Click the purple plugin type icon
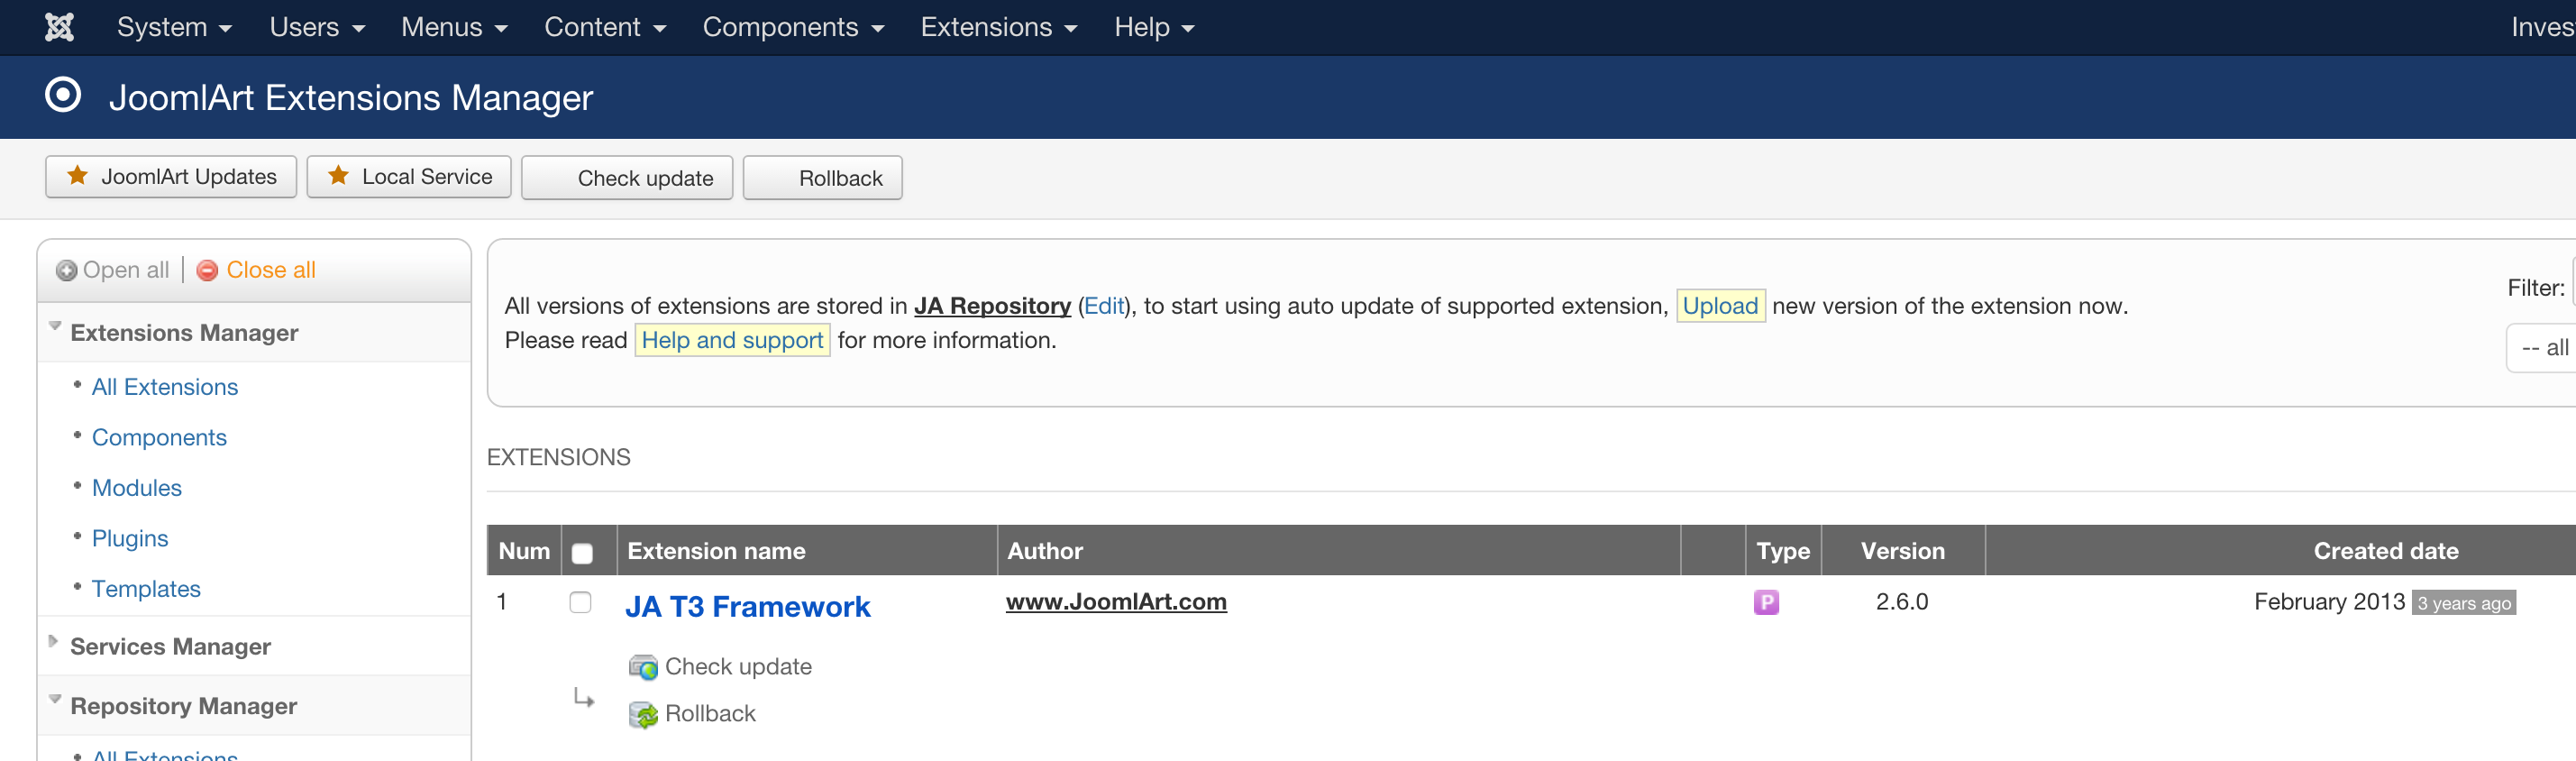Image resolution: width=2576 pixels, height=761 pixels. (x=1765, y=602)
